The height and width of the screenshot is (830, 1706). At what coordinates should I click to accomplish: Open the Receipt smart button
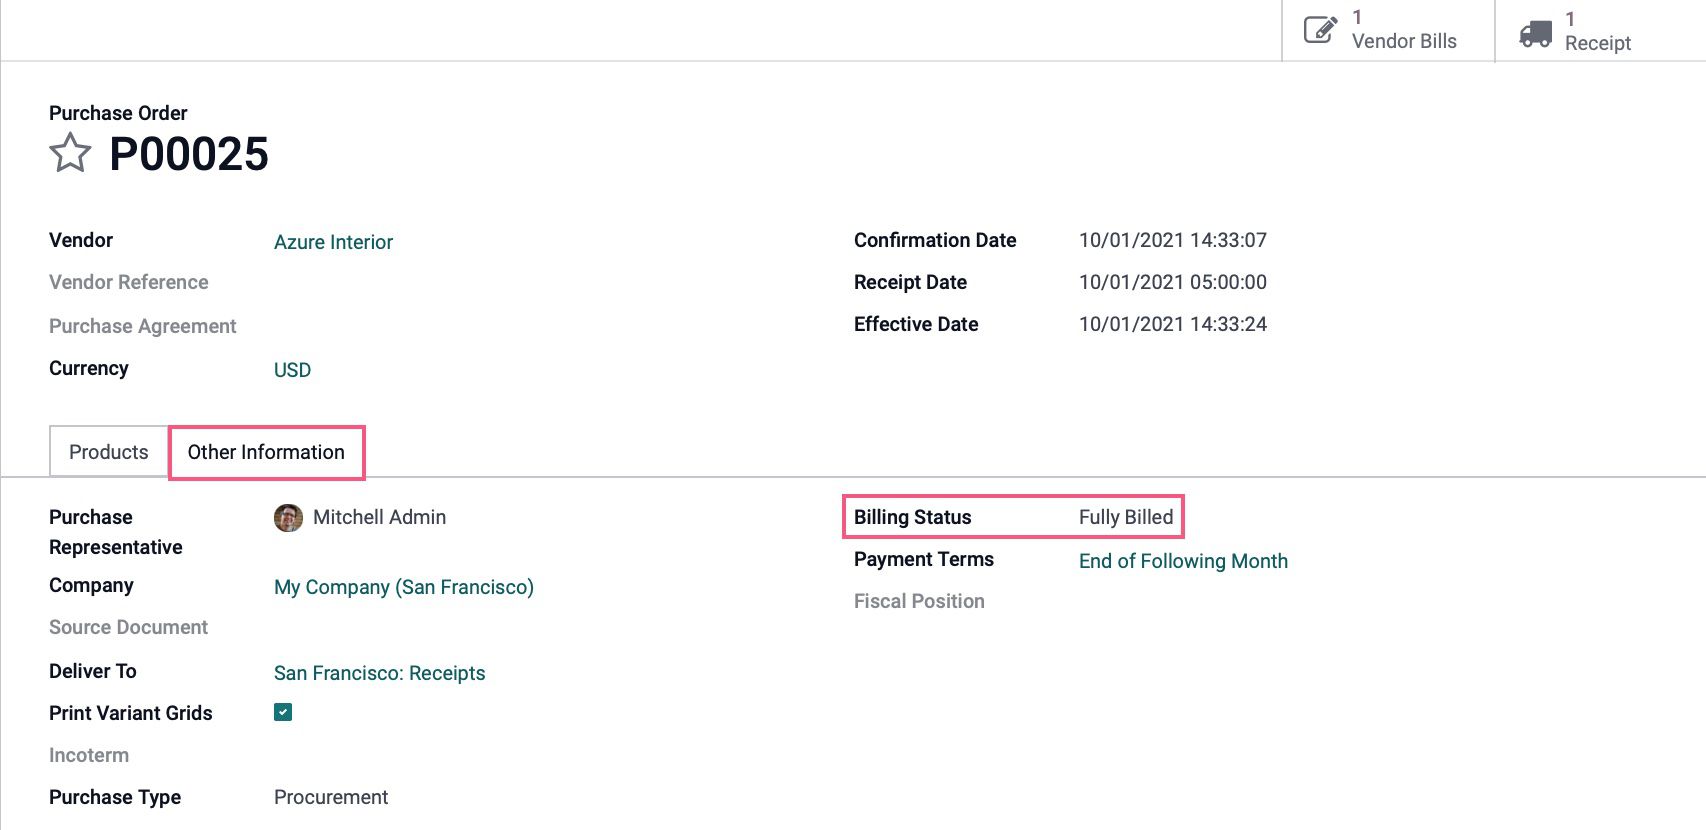click(1600, 31)
